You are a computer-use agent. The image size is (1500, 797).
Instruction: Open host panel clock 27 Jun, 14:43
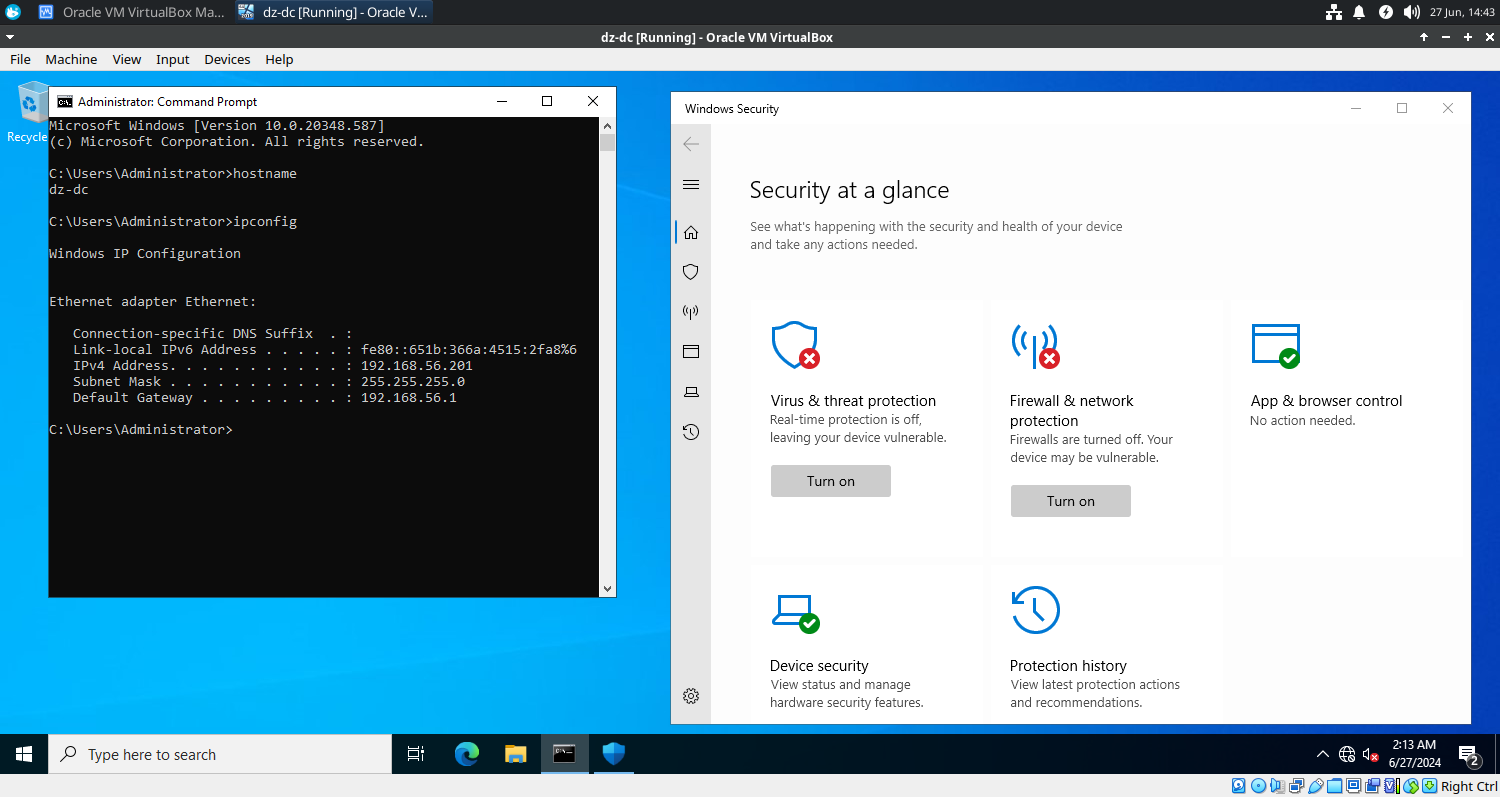pyautogui.click(x=1462, y=12)
